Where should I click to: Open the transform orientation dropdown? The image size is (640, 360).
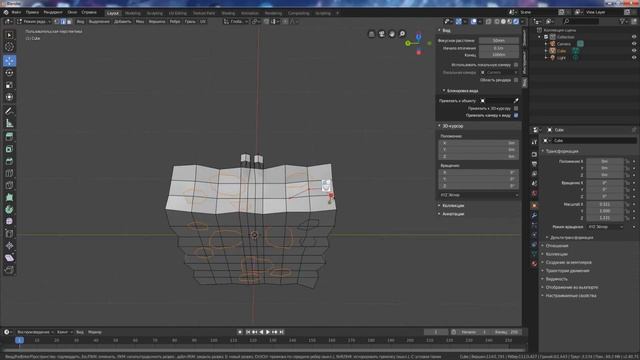pos(236,22)
